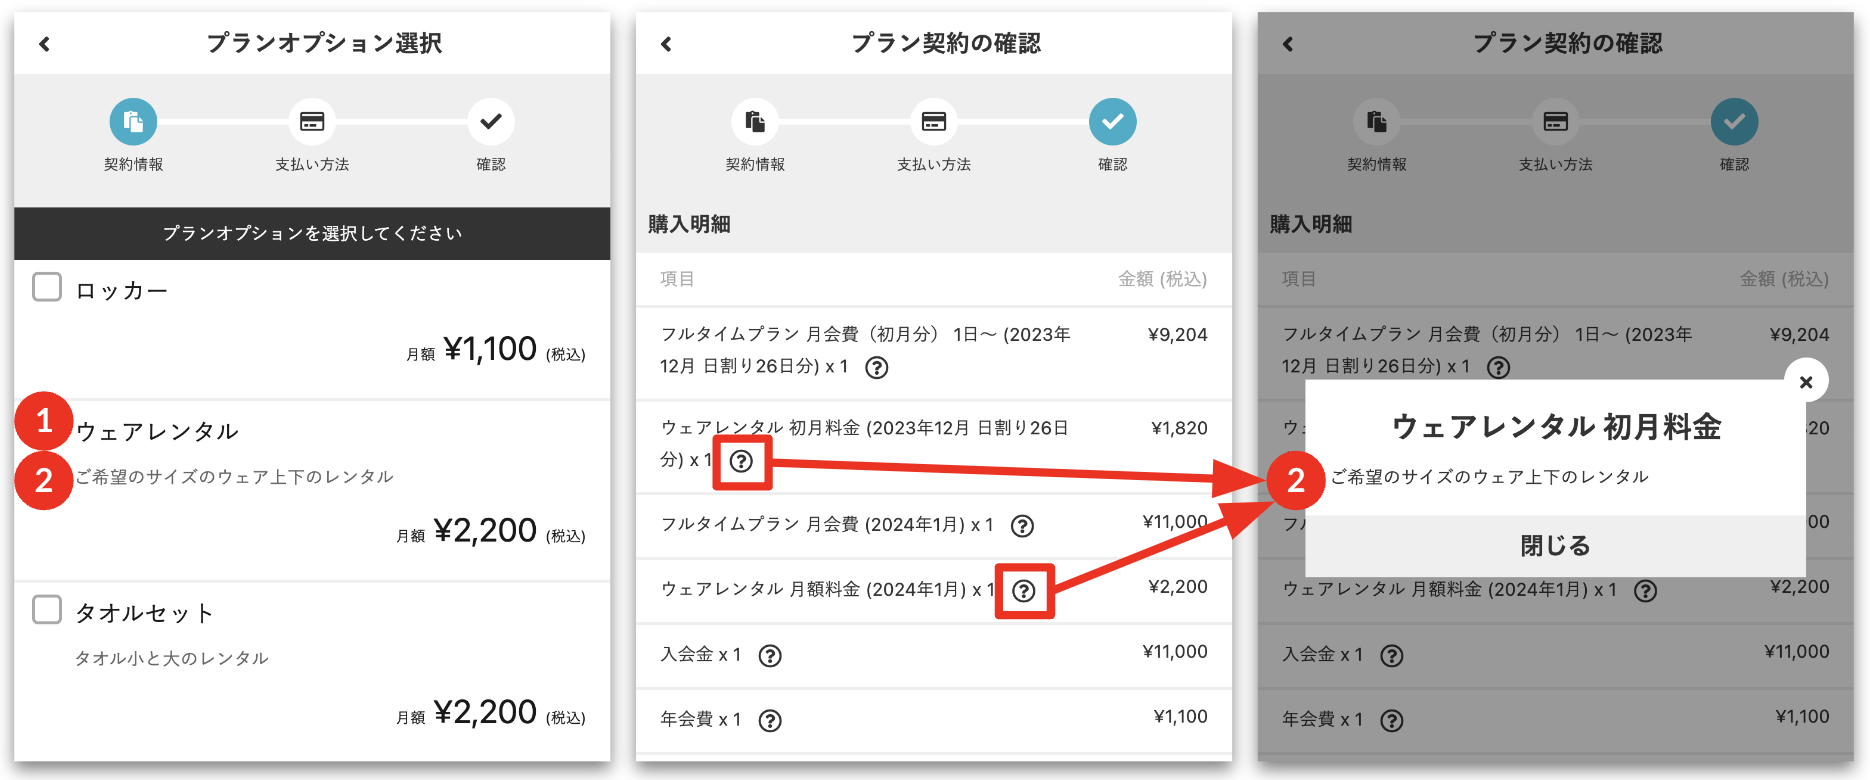Viewport: 1870px width, 780px height.
Task: Click 入会金 help icon on dimmed right screen
Action: point(1391,656)
